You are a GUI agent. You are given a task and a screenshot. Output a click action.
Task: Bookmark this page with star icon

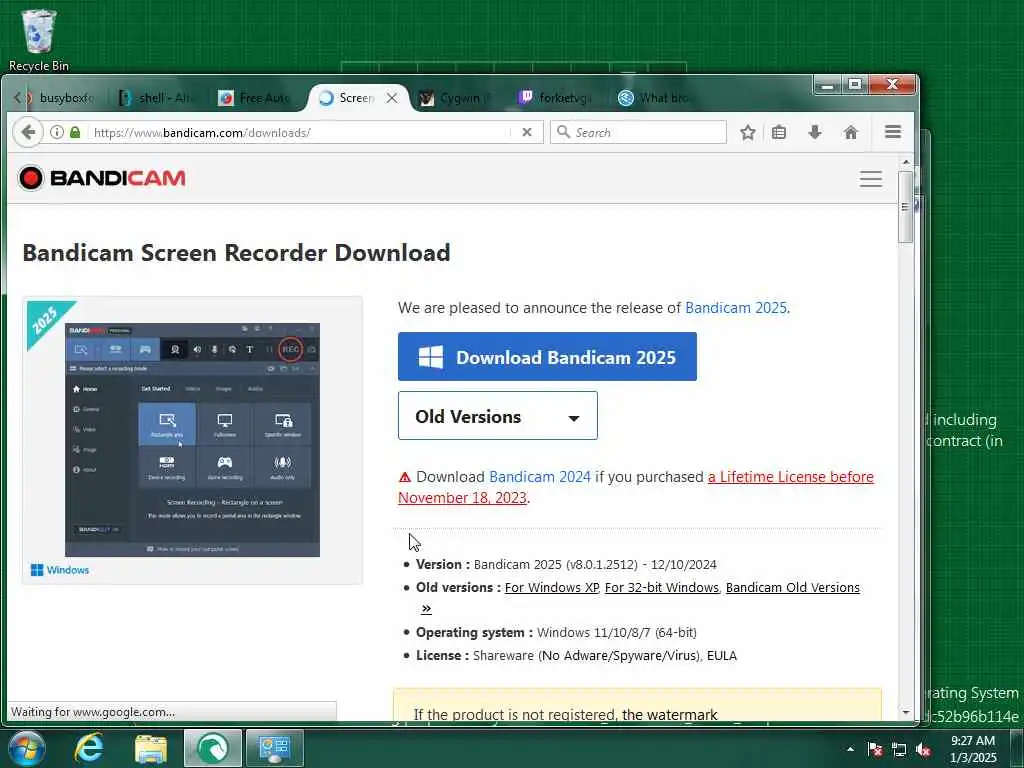748,133
